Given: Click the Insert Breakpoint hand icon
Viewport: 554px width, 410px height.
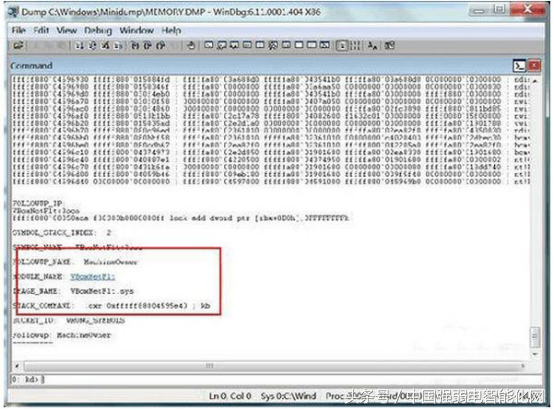Looking at the screenshot, I should pyautogui.click(x=191, y=45).
